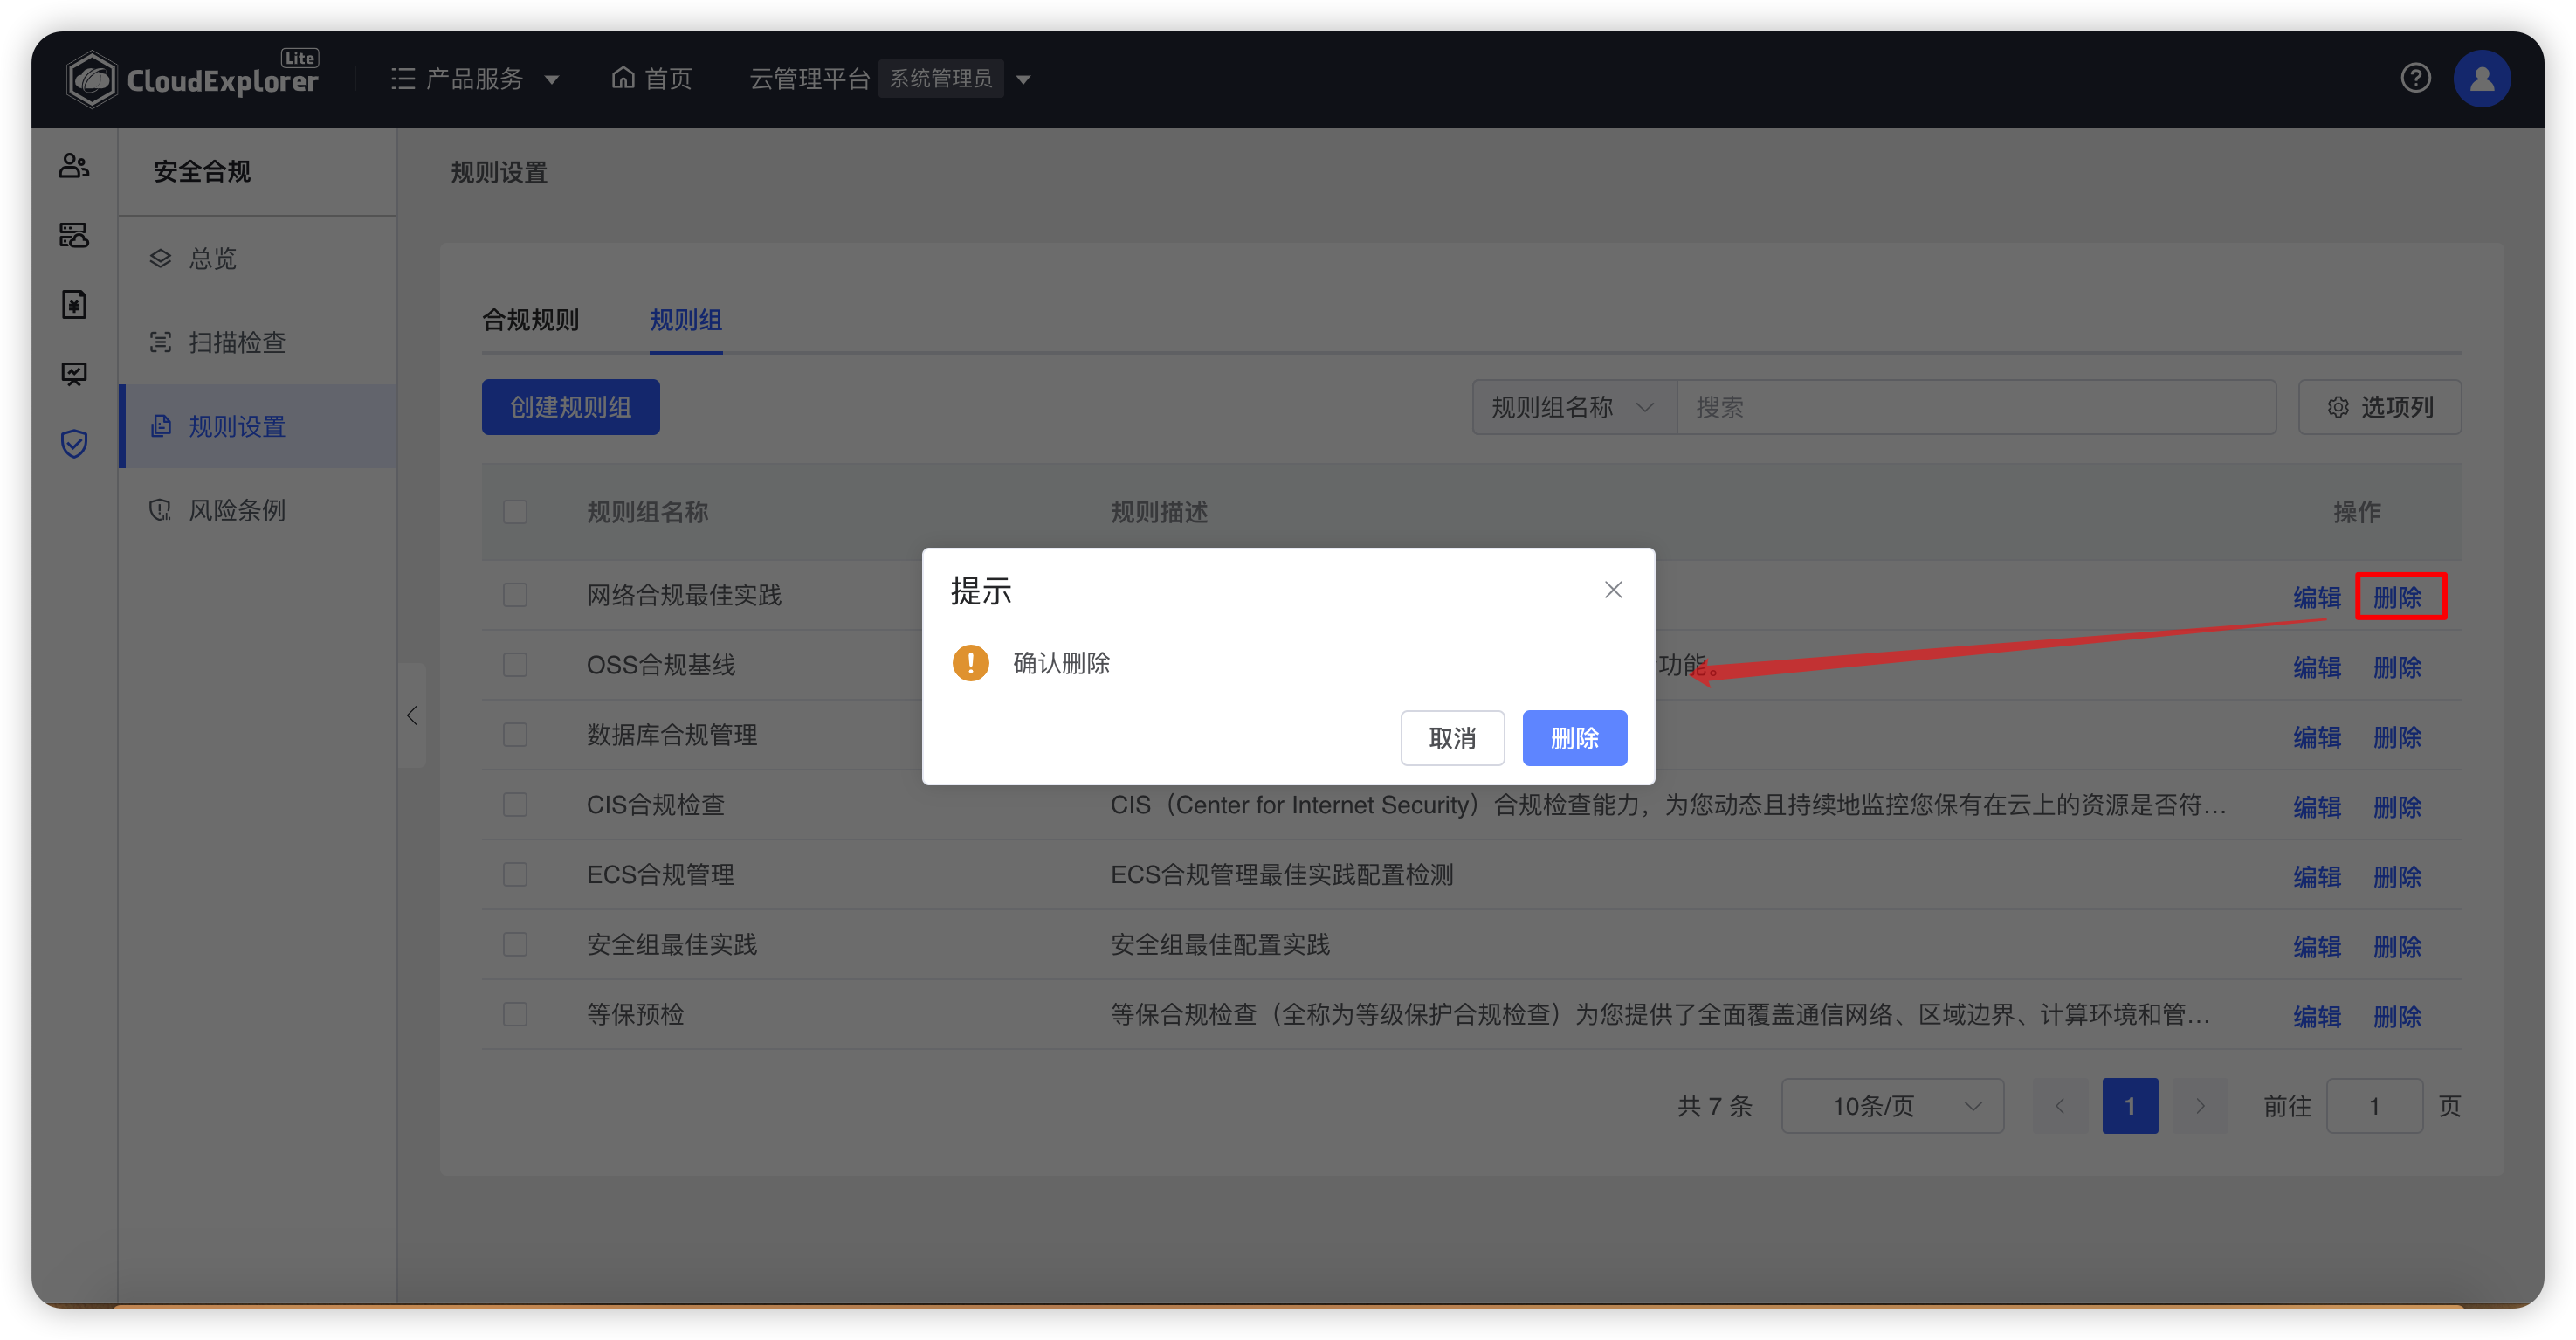Click 编辑 for 数据库合规管理

pos(2317,737)
